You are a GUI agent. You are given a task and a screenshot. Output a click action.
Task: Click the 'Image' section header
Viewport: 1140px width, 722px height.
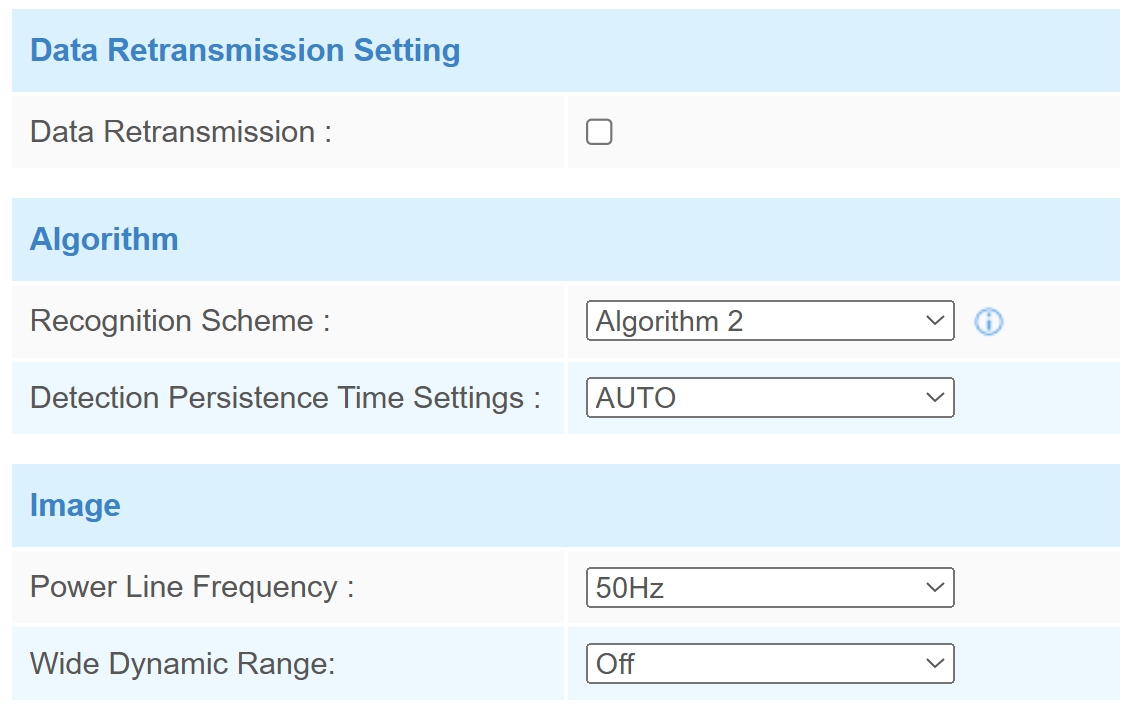click(75, 505)
